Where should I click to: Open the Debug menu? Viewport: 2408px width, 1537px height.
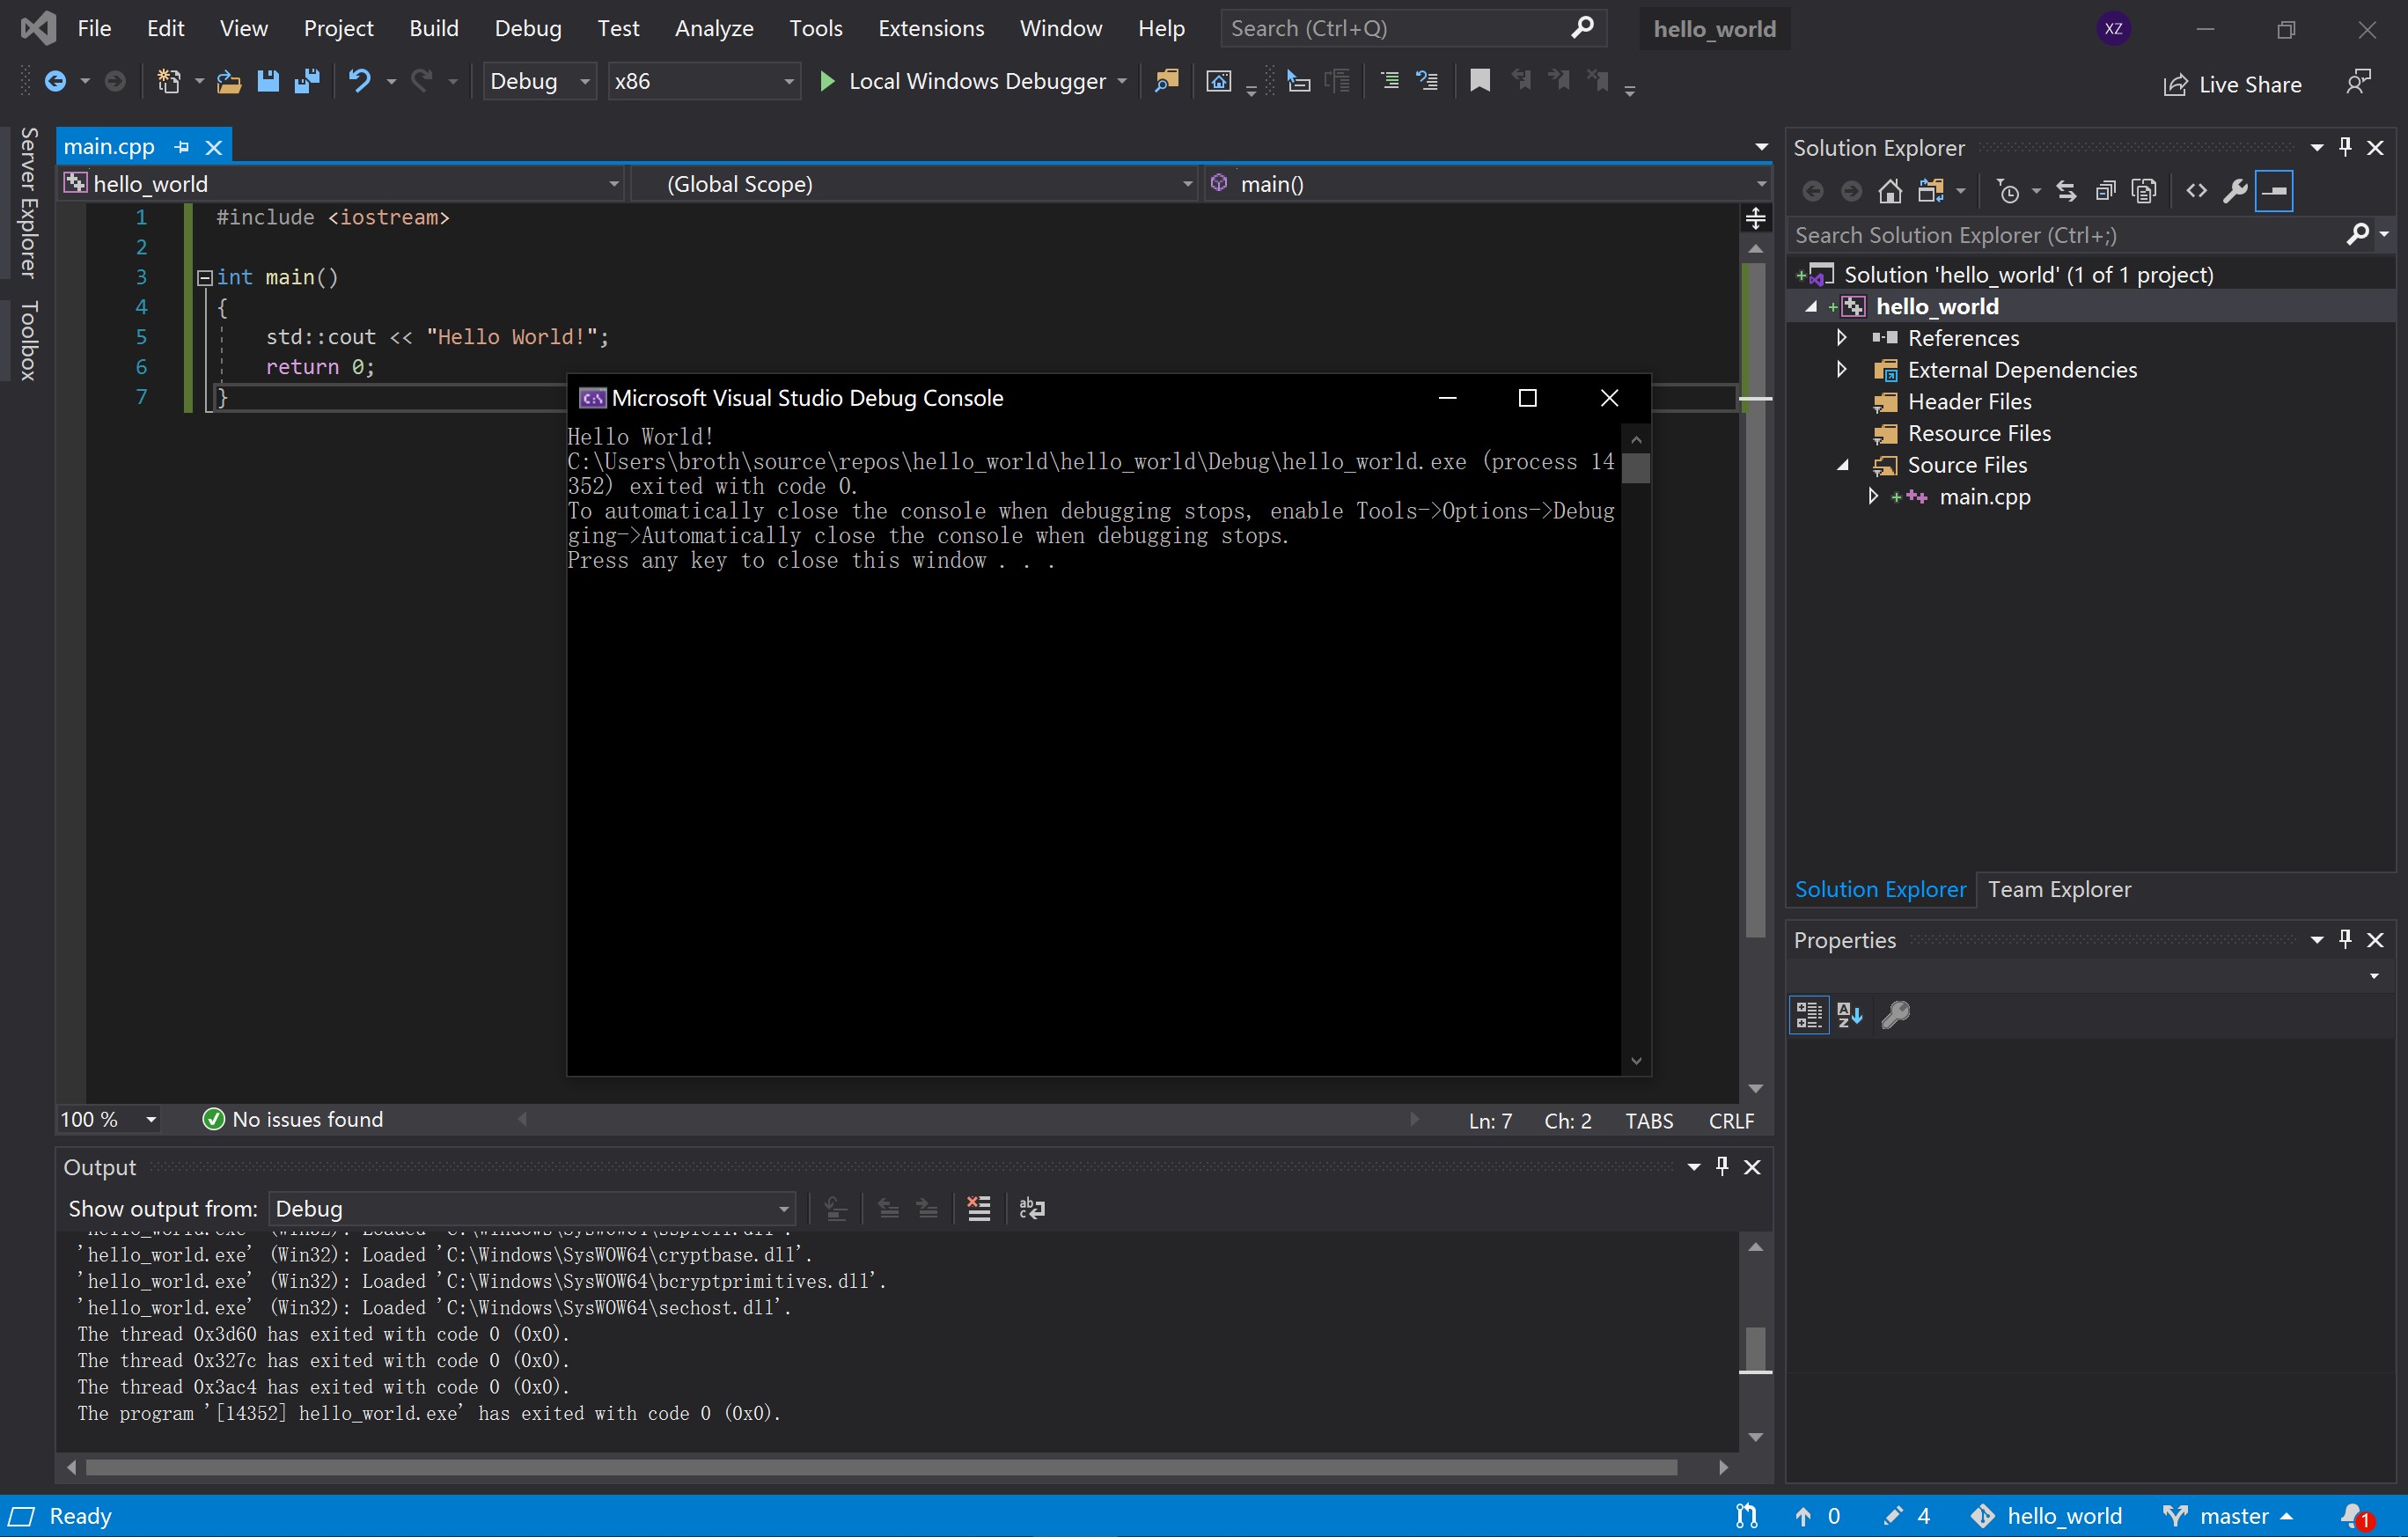528,28
